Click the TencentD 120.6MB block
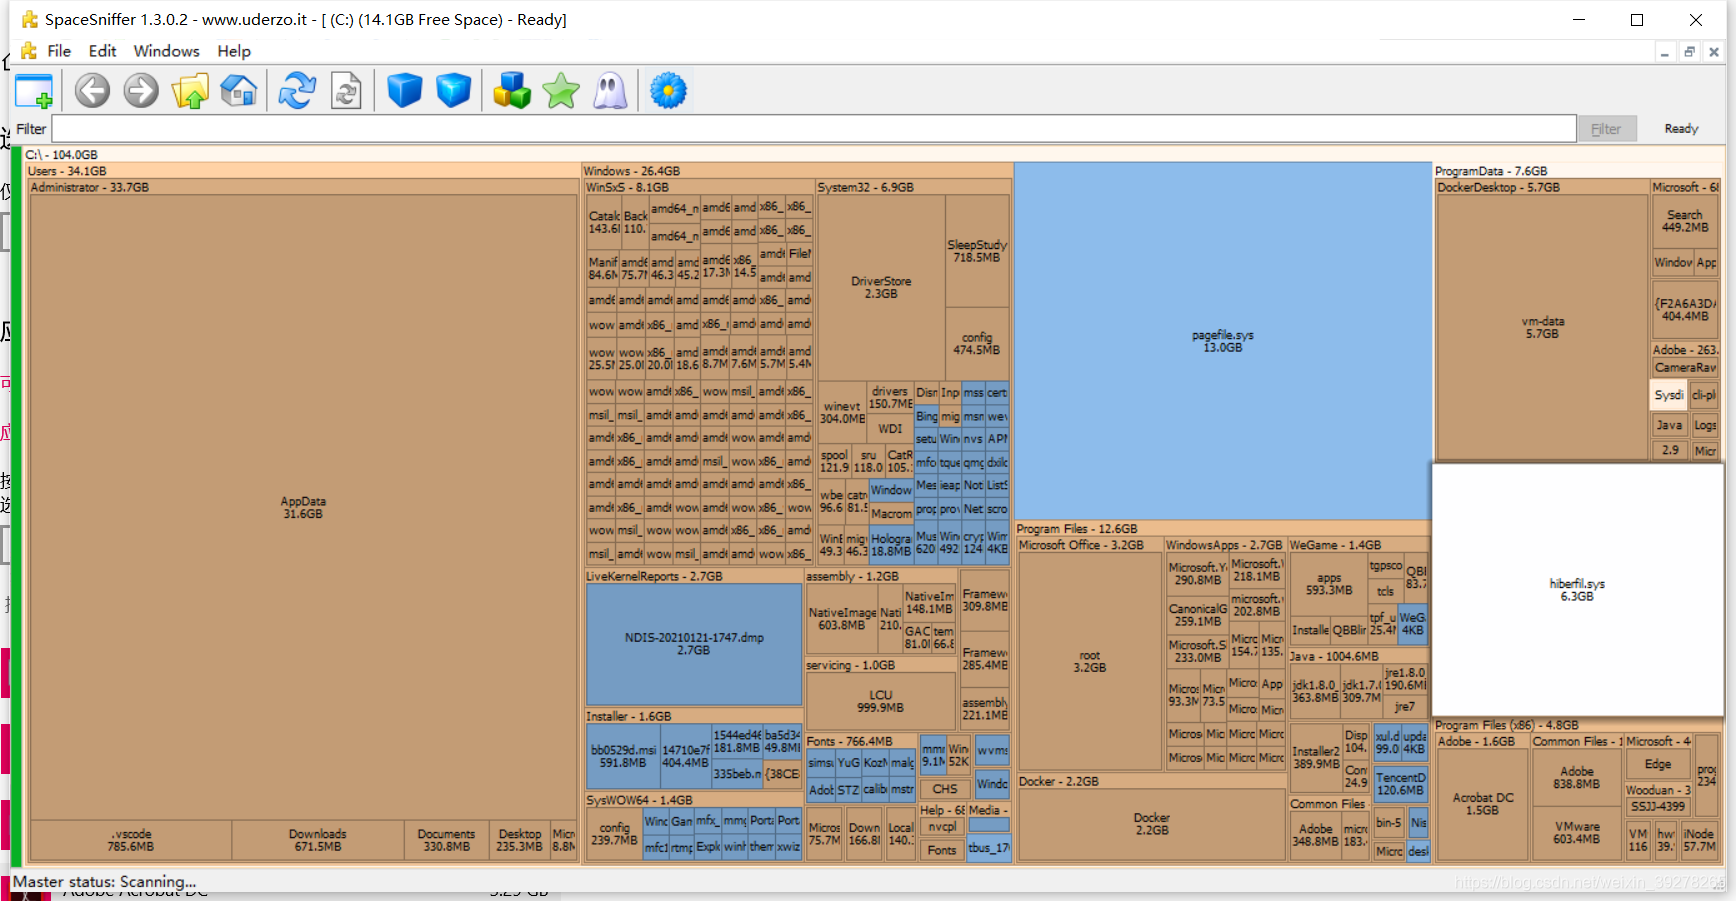Viewport: 1736px width, 901px height. pos(1400,784)
